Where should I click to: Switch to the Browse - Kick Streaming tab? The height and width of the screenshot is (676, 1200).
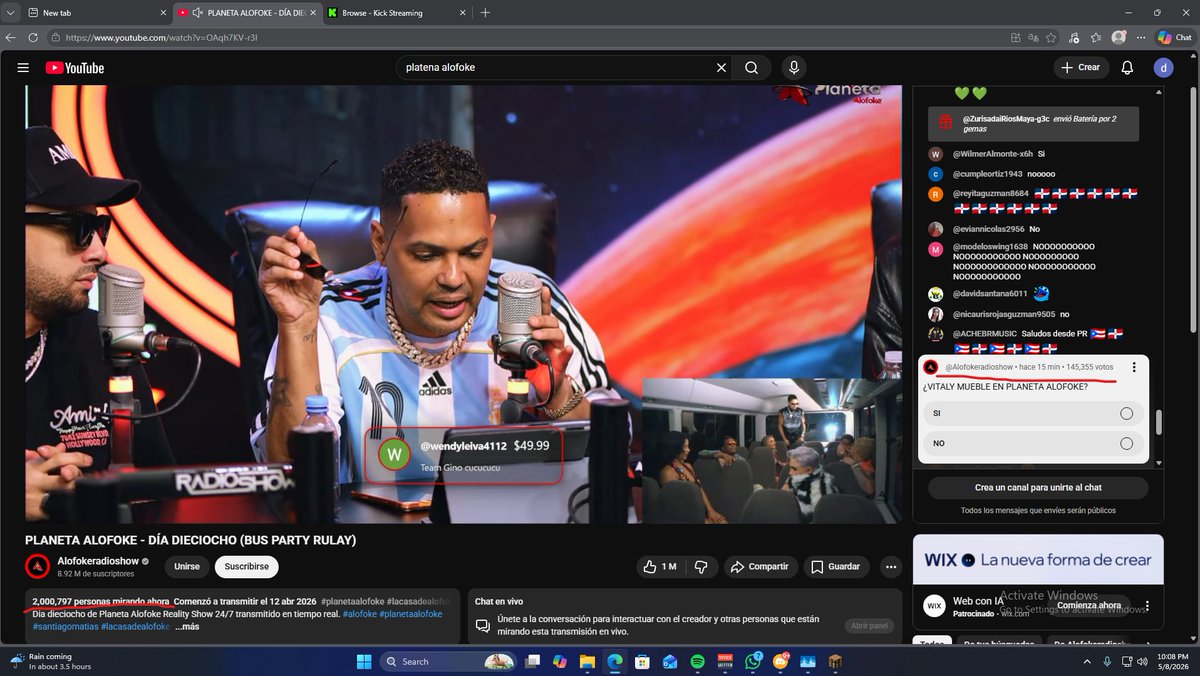(396, 13)
